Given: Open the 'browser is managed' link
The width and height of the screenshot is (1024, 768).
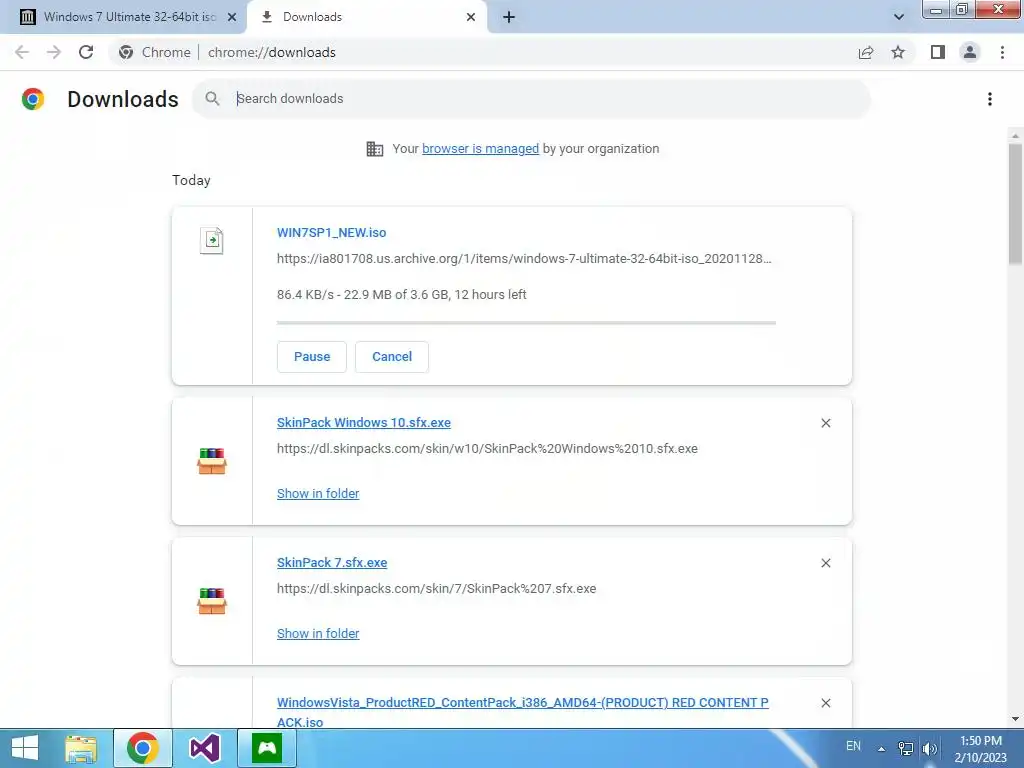Looking at the screenshot, I should tap(481, 148).
